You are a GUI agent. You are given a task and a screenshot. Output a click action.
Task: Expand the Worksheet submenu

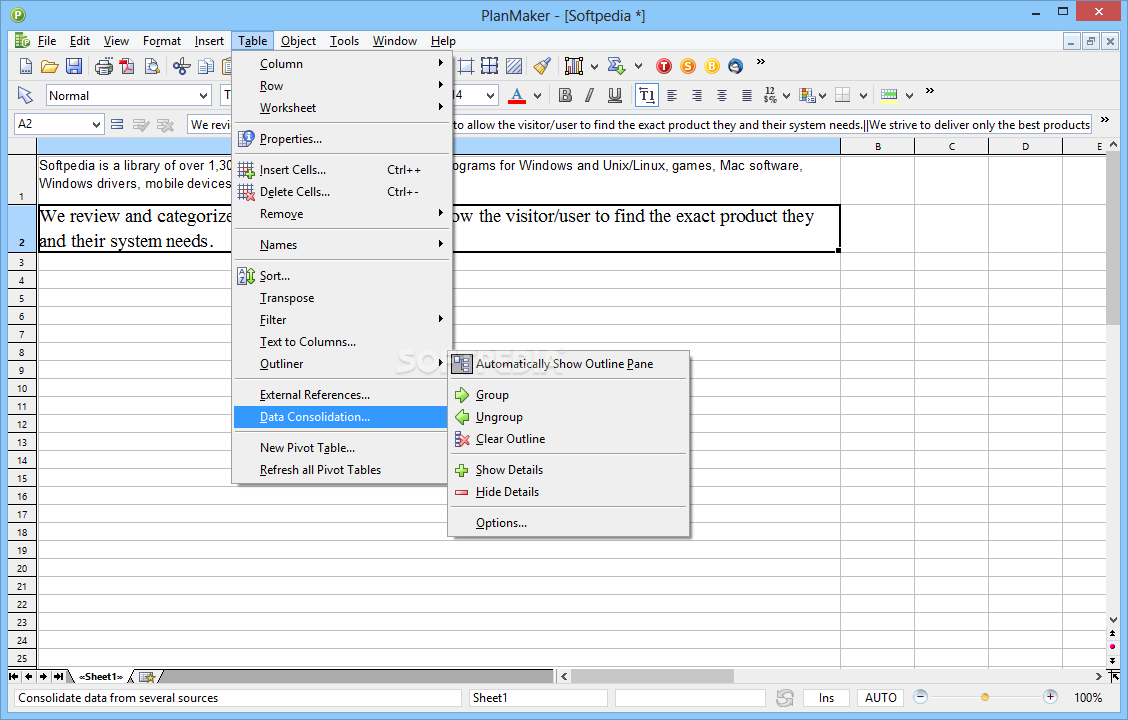coord(342,107)
